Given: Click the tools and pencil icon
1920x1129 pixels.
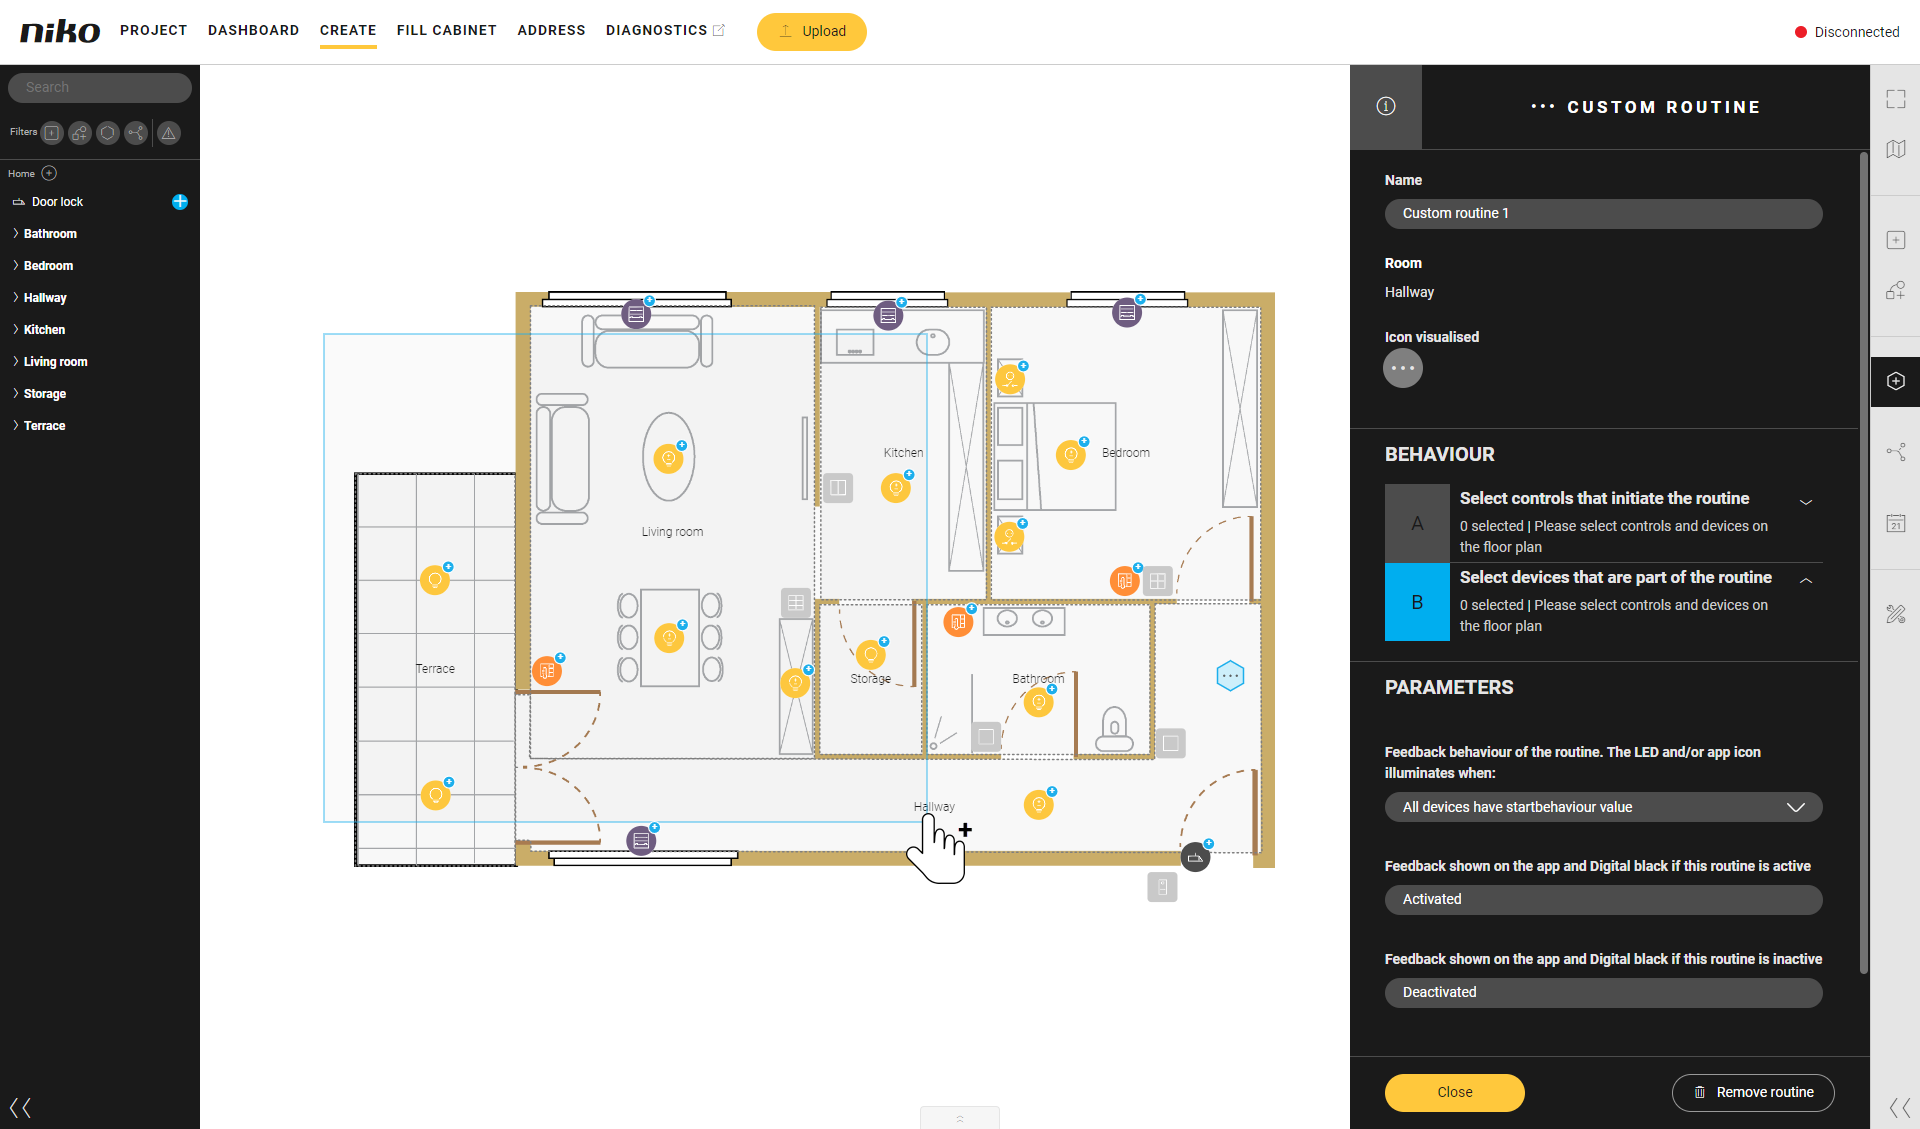Looking at the screenshot, I should pos(1895,614).
